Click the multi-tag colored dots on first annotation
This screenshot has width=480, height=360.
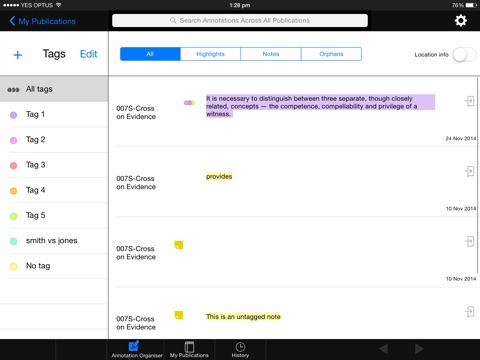pyautogui.click(x=189, y=103)
